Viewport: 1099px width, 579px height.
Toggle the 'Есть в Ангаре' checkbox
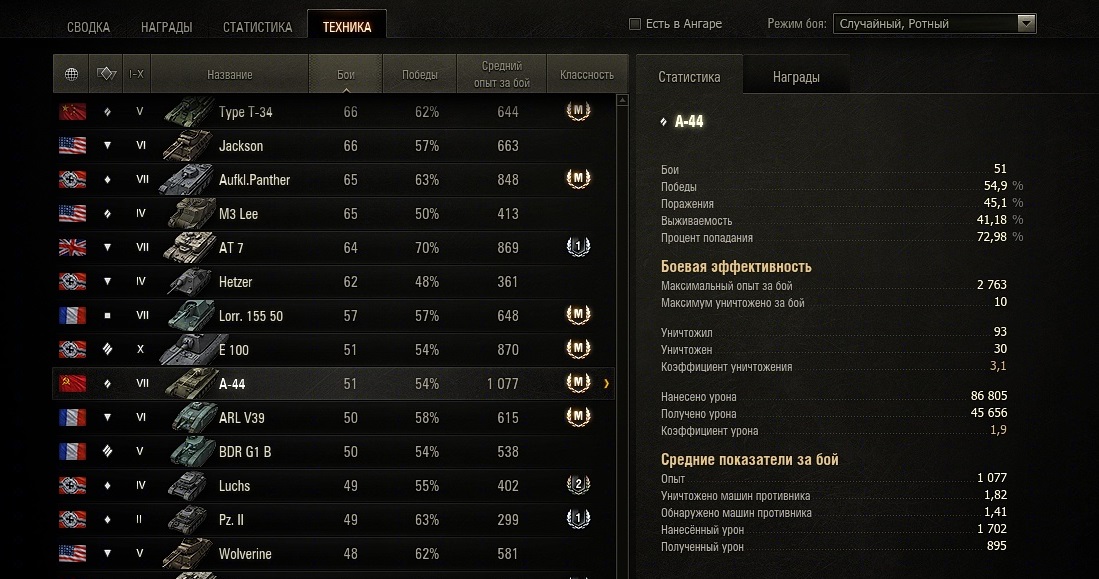click(635, 24)
